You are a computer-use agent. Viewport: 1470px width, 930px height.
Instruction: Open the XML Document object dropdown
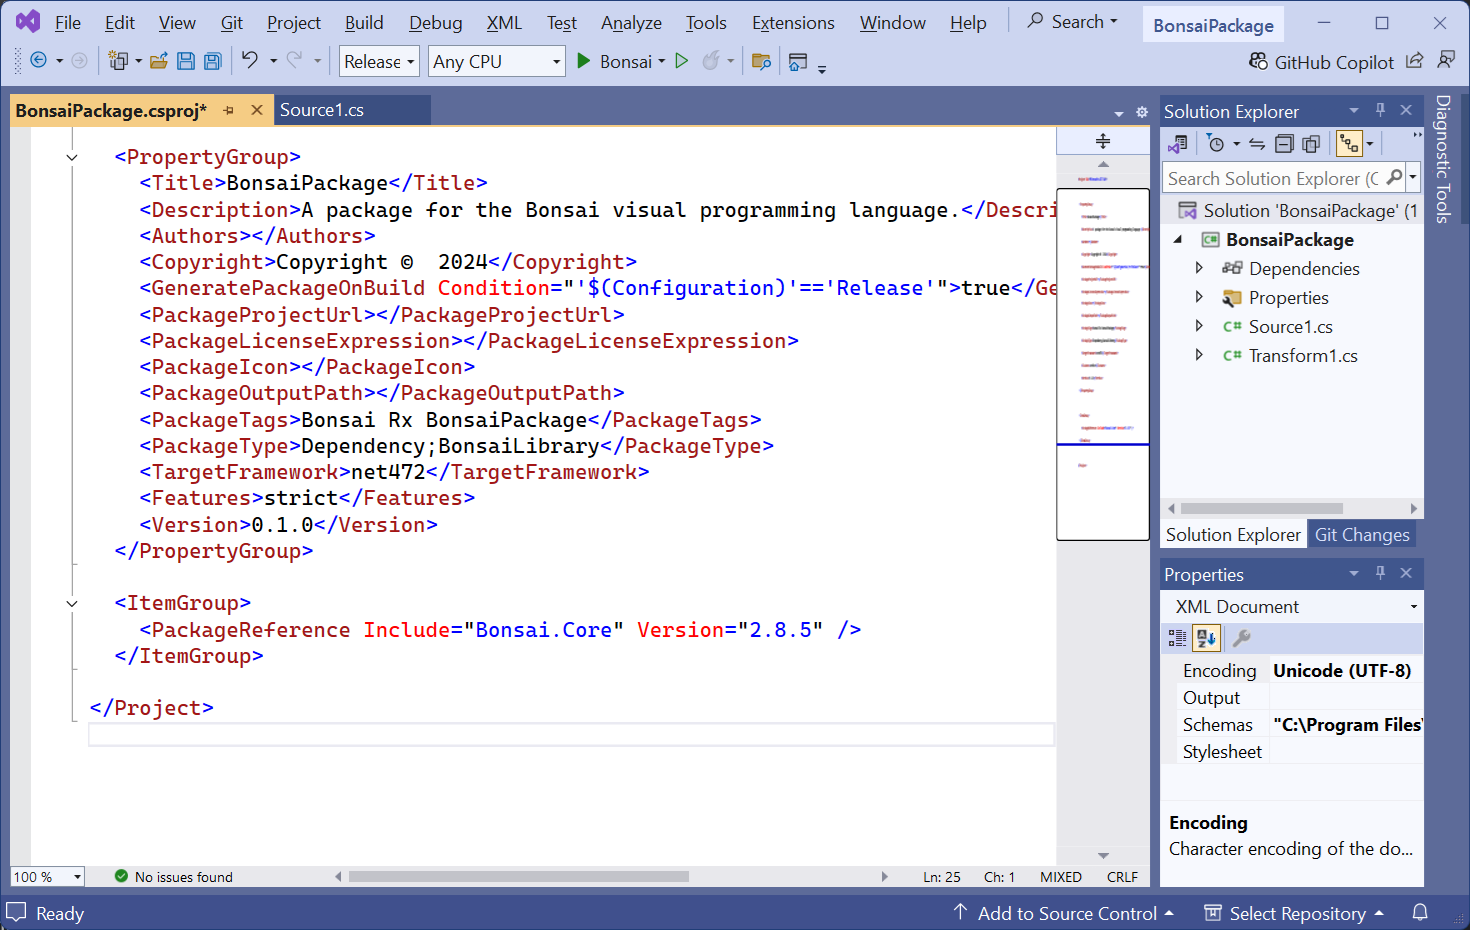coord(1414,607)
